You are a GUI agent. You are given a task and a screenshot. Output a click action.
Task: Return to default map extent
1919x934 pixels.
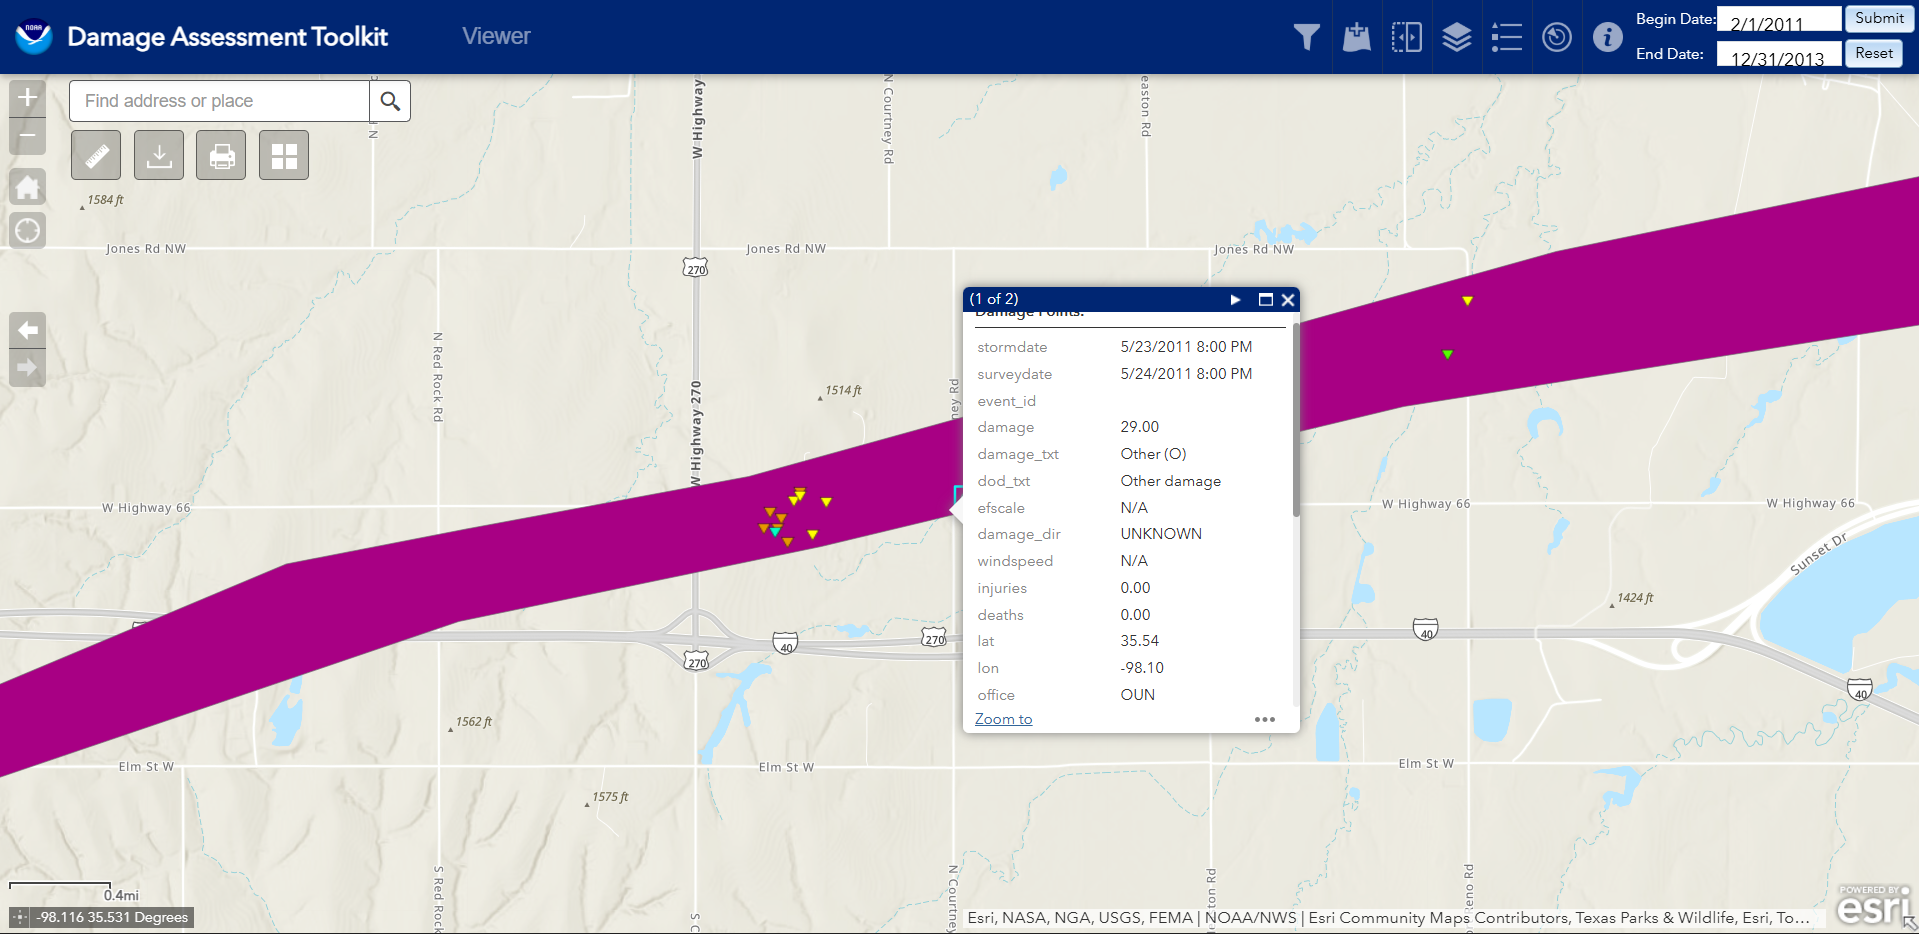click(28, 187)
